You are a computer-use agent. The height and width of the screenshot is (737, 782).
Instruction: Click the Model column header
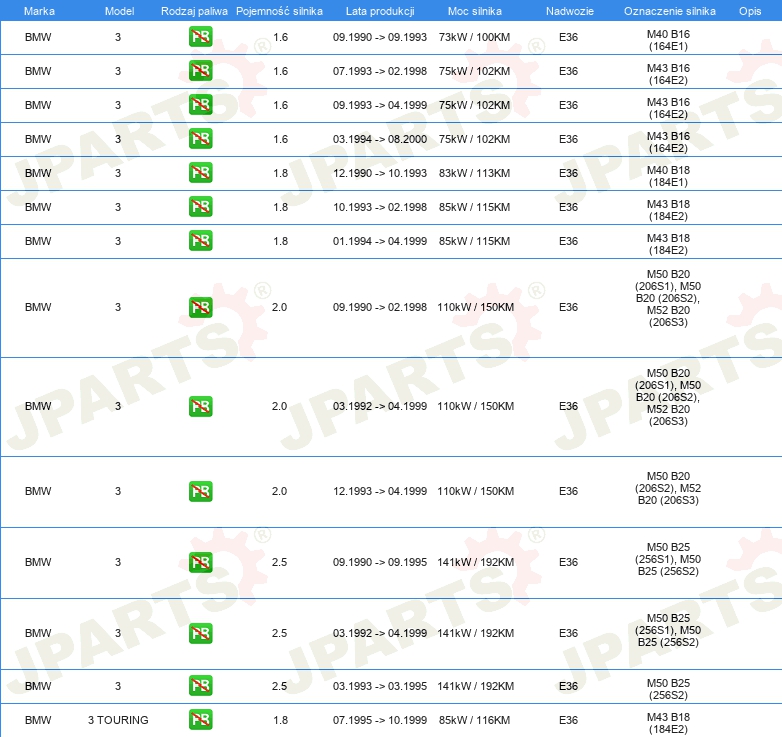coord(119,11)
